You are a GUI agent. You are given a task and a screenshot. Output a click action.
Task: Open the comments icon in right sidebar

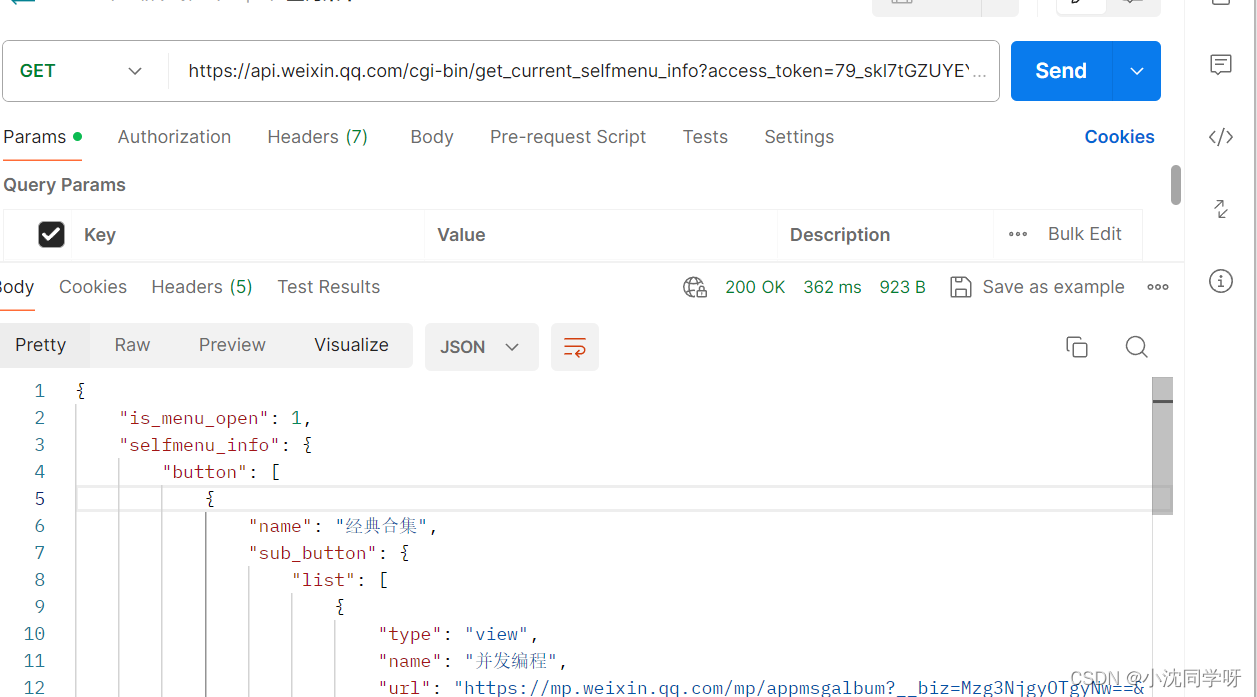(1220, 66)
